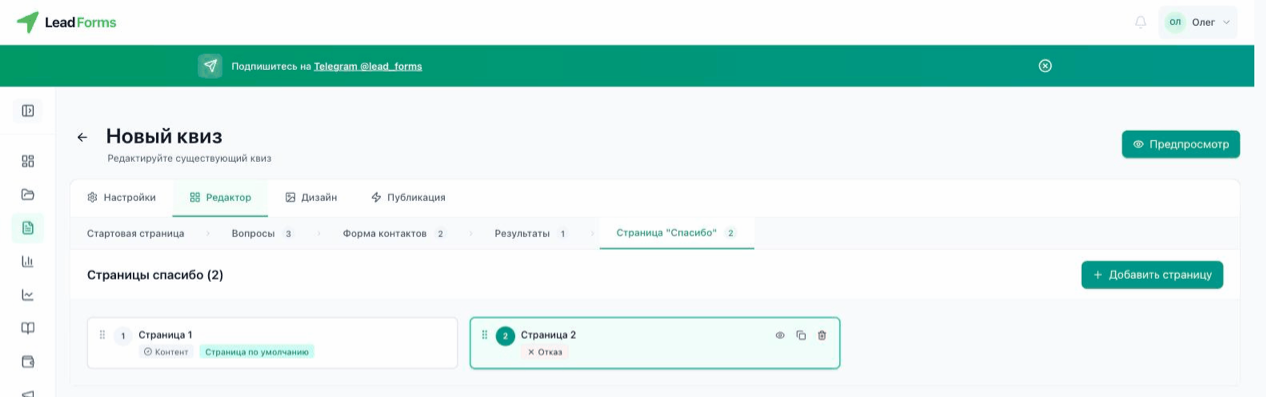This screenshot has width=1266, height=397.
Task: Duplicate Страница 2 with the copy icon
Action: pos(801,335)
